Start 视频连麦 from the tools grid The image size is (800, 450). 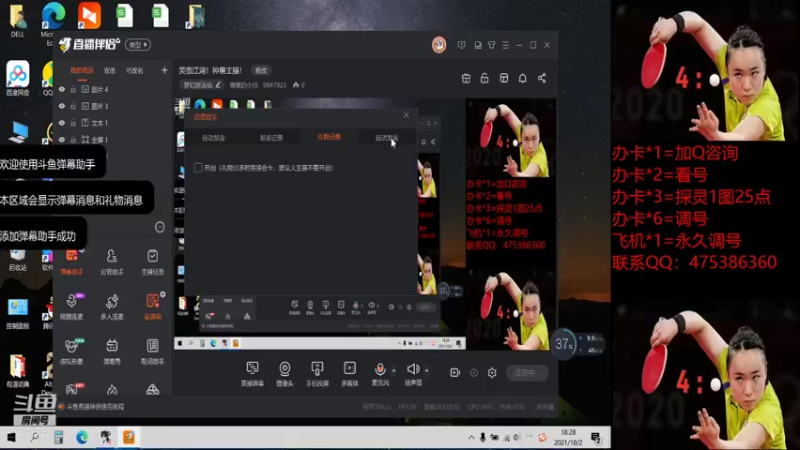(71, 307)
